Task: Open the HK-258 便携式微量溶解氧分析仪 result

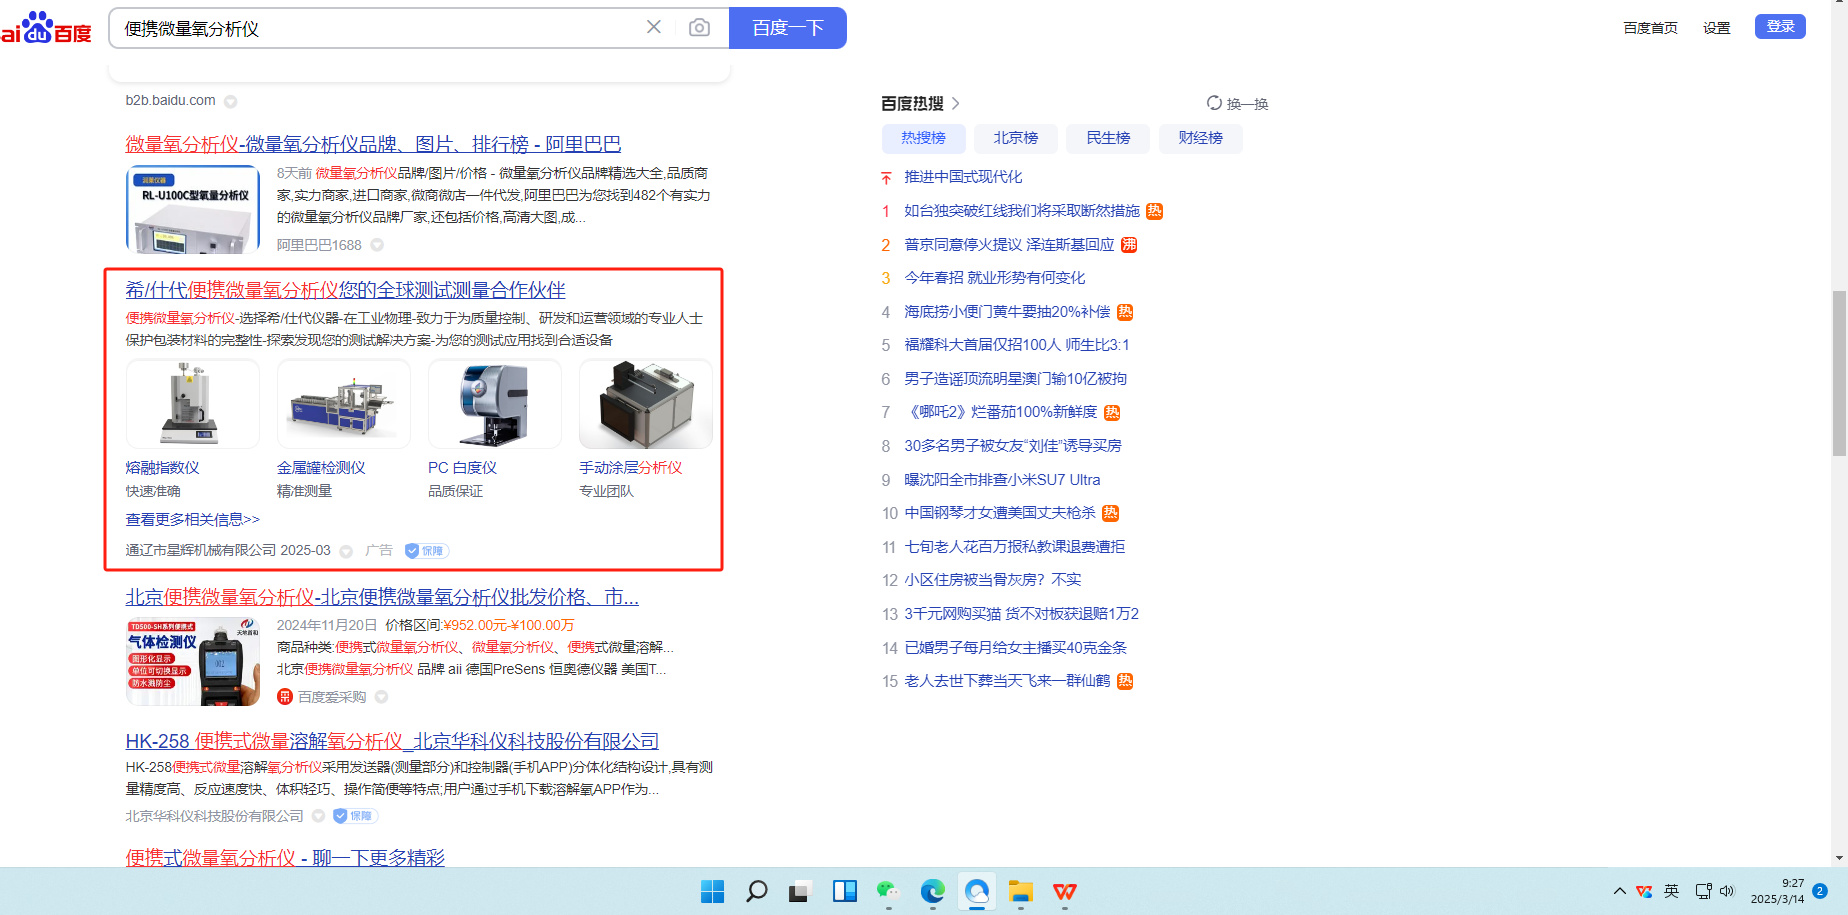Action: coord(392,741)
